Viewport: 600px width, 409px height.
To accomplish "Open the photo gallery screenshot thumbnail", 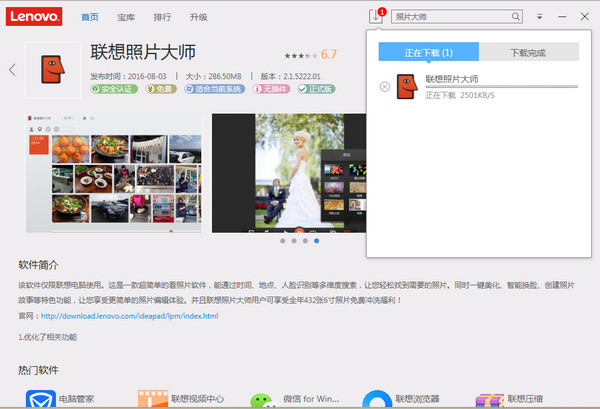I will tap(113, 173).
